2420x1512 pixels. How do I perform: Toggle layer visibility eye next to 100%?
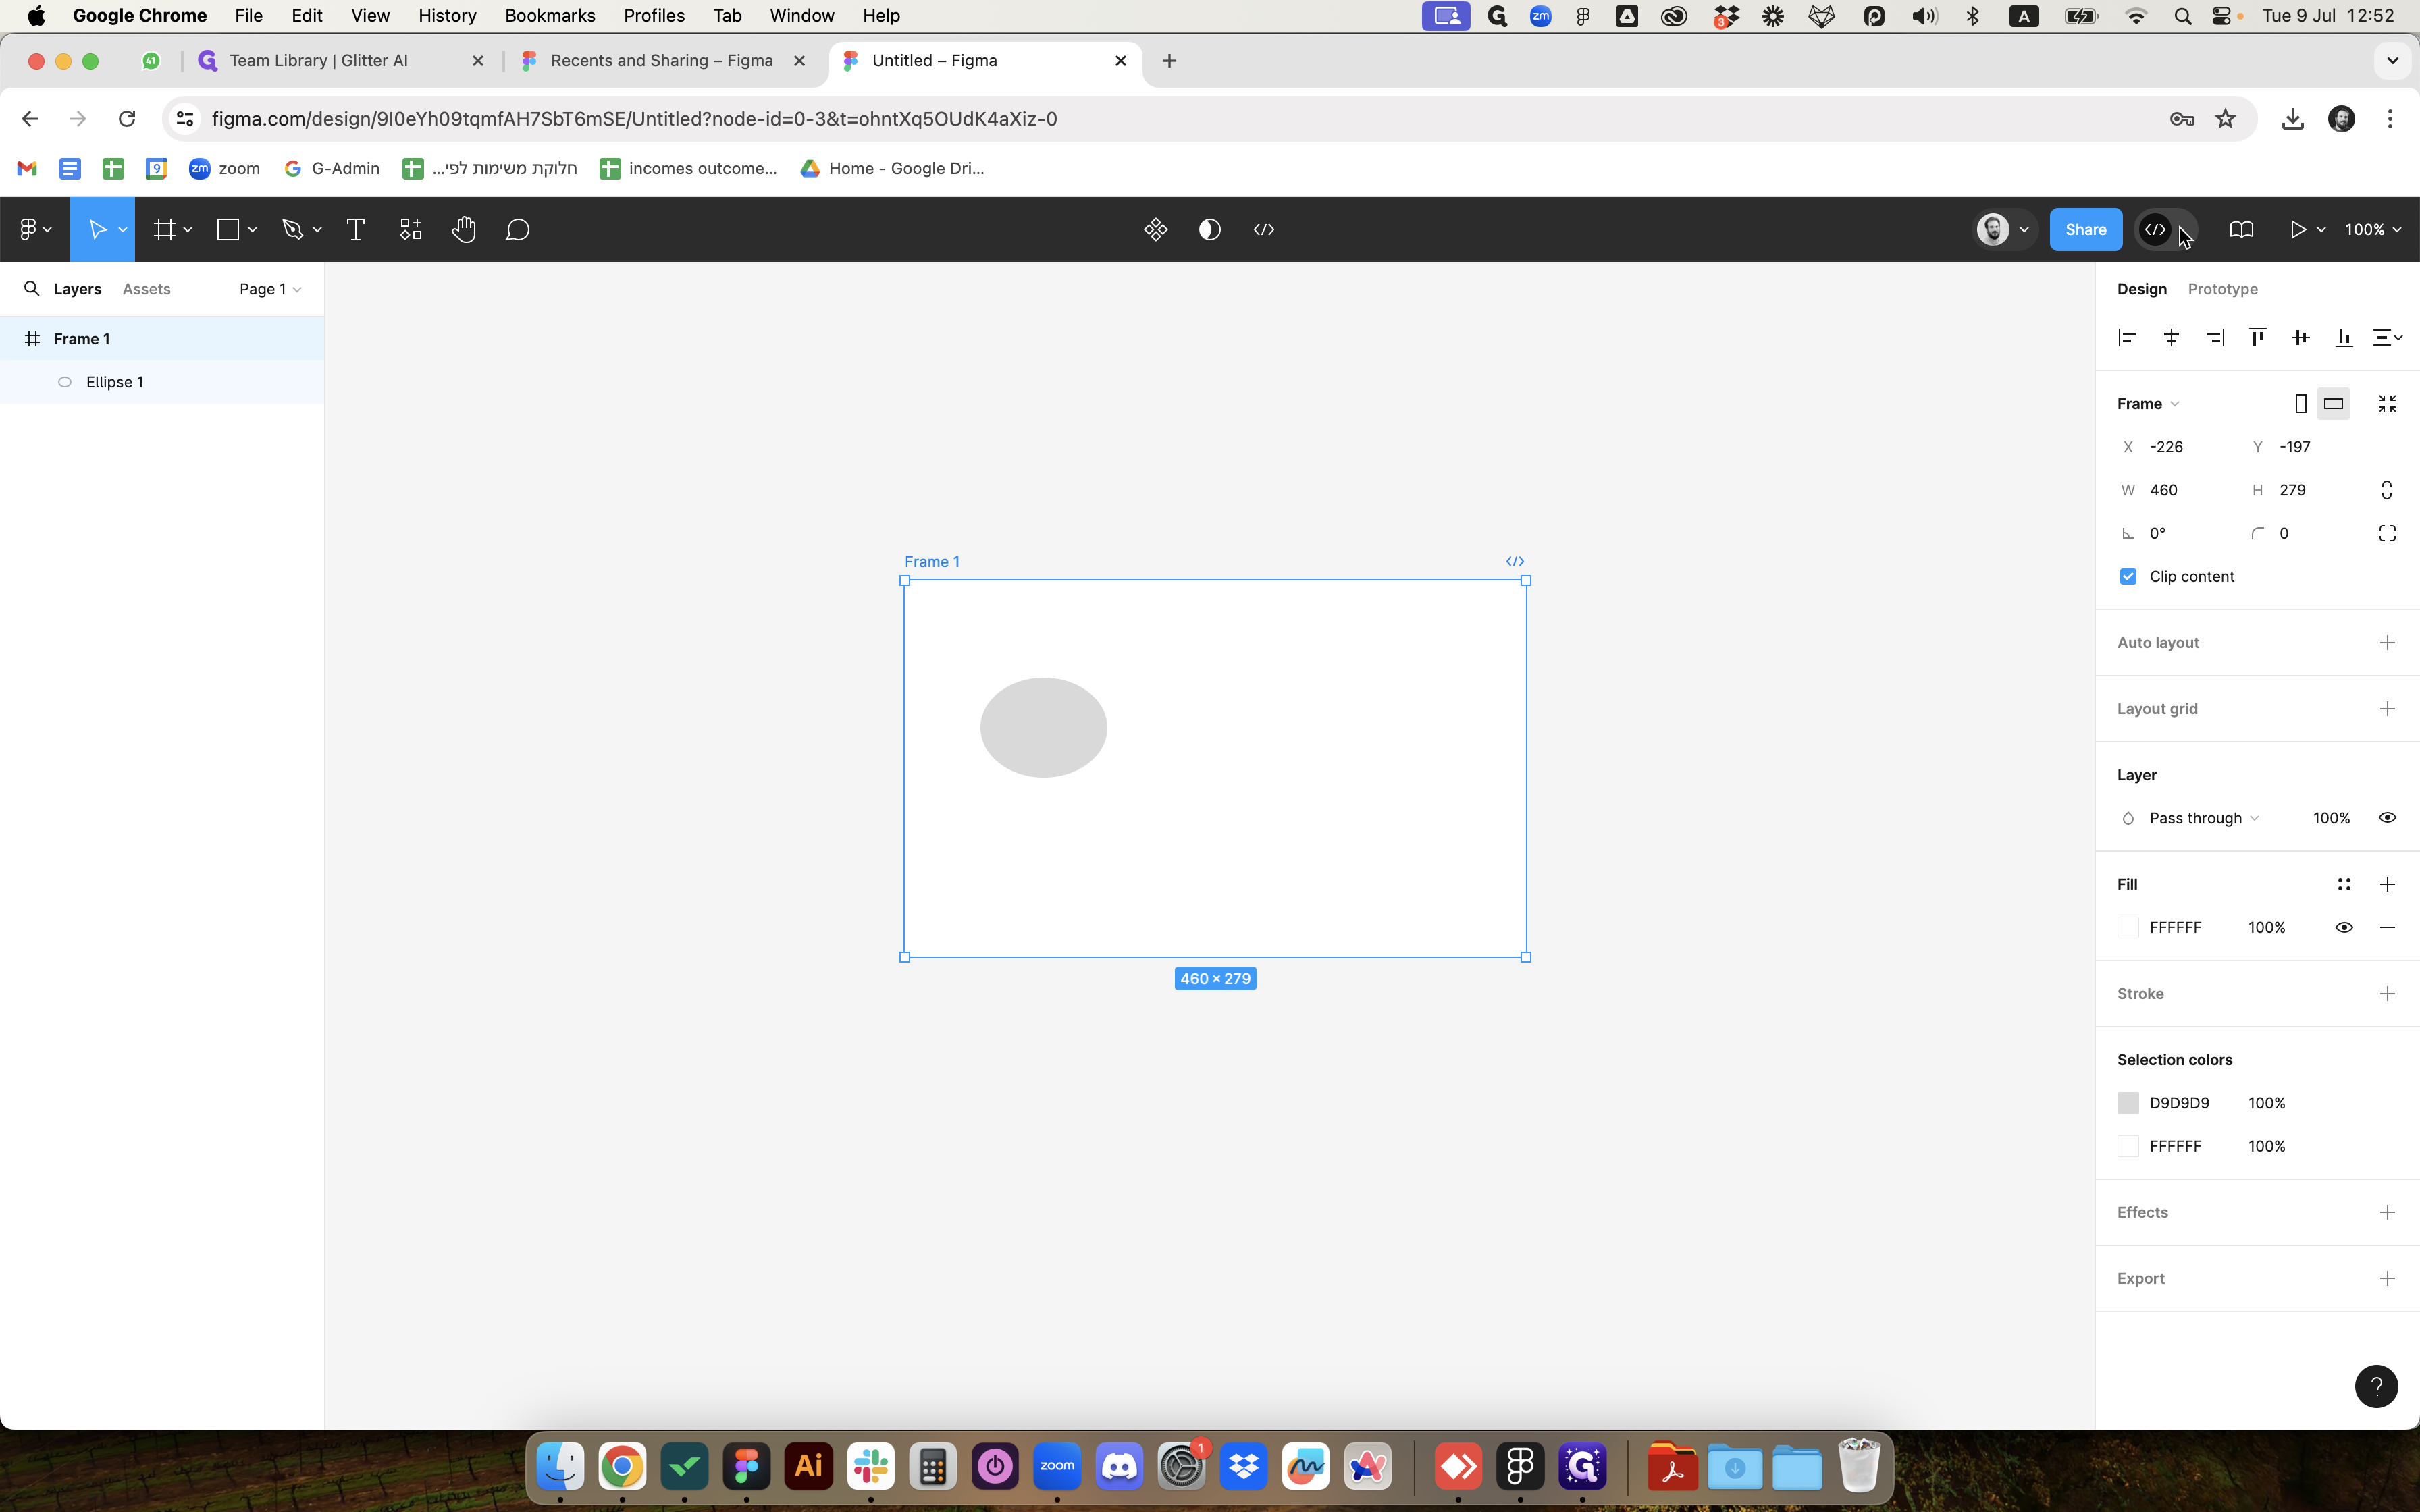pos(2387,818)
